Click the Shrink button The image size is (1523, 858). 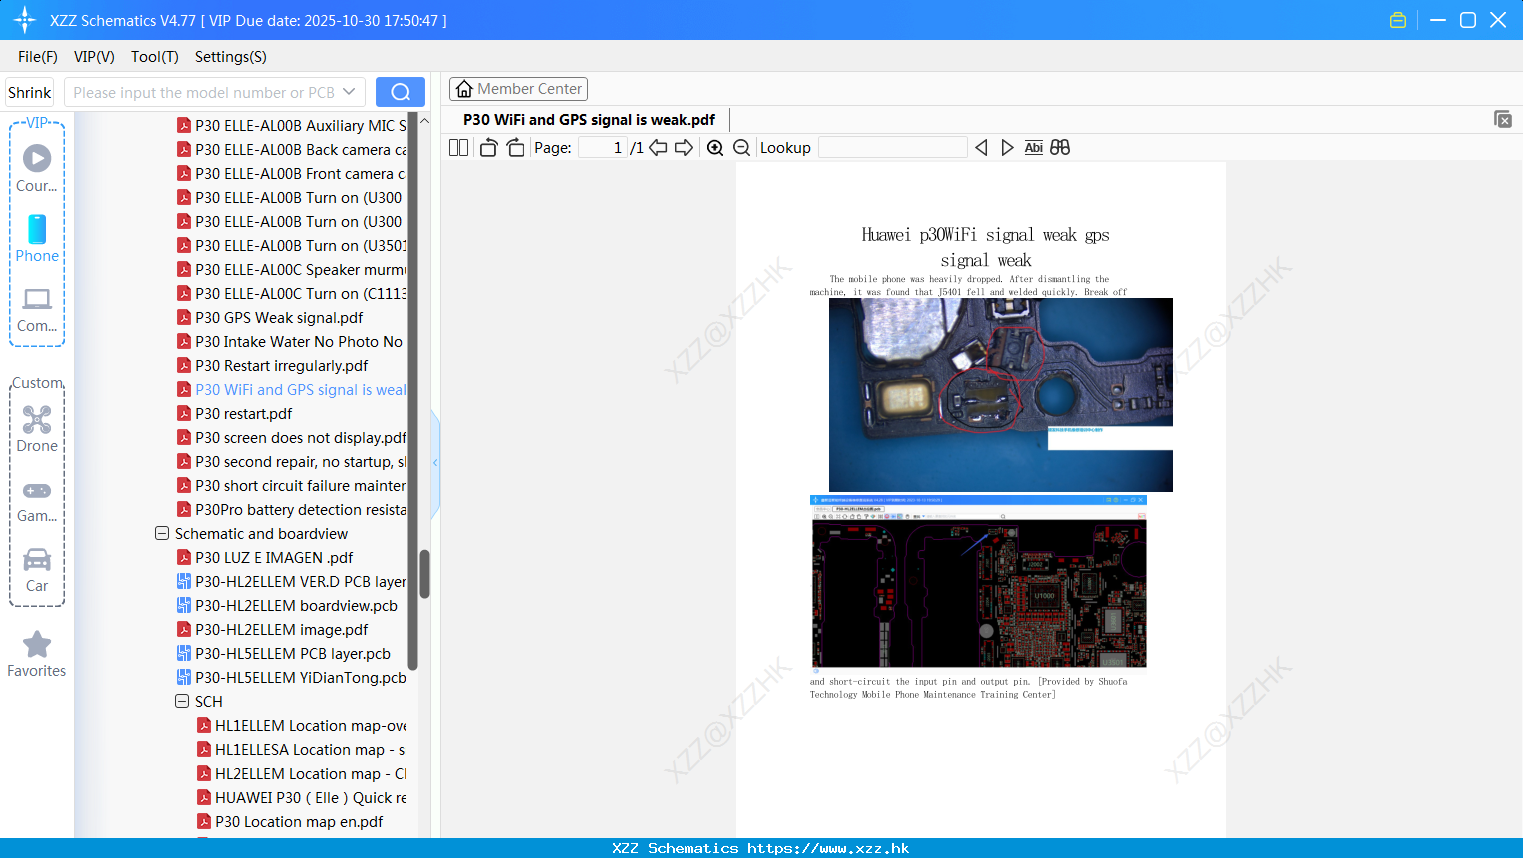29,92
